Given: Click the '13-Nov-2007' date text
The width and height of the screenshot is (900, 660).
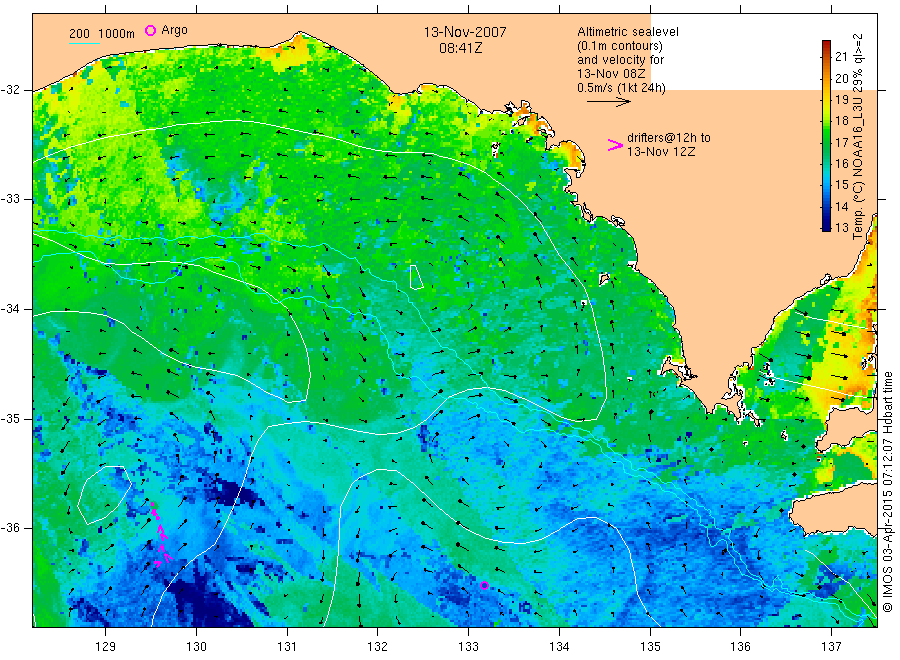Looking at the screenshot, I should tap(465, 32).
